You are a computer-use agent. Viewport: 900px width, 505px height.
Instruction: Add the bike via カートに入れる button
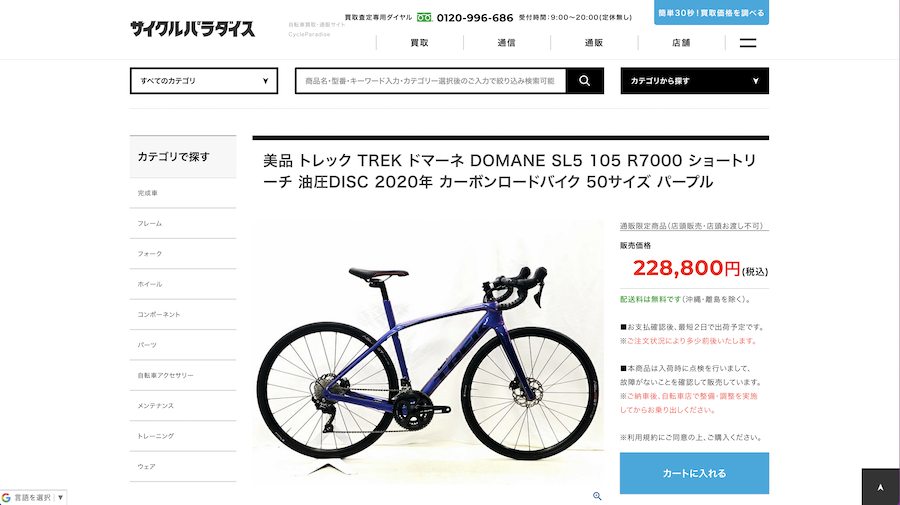point(695,473)
